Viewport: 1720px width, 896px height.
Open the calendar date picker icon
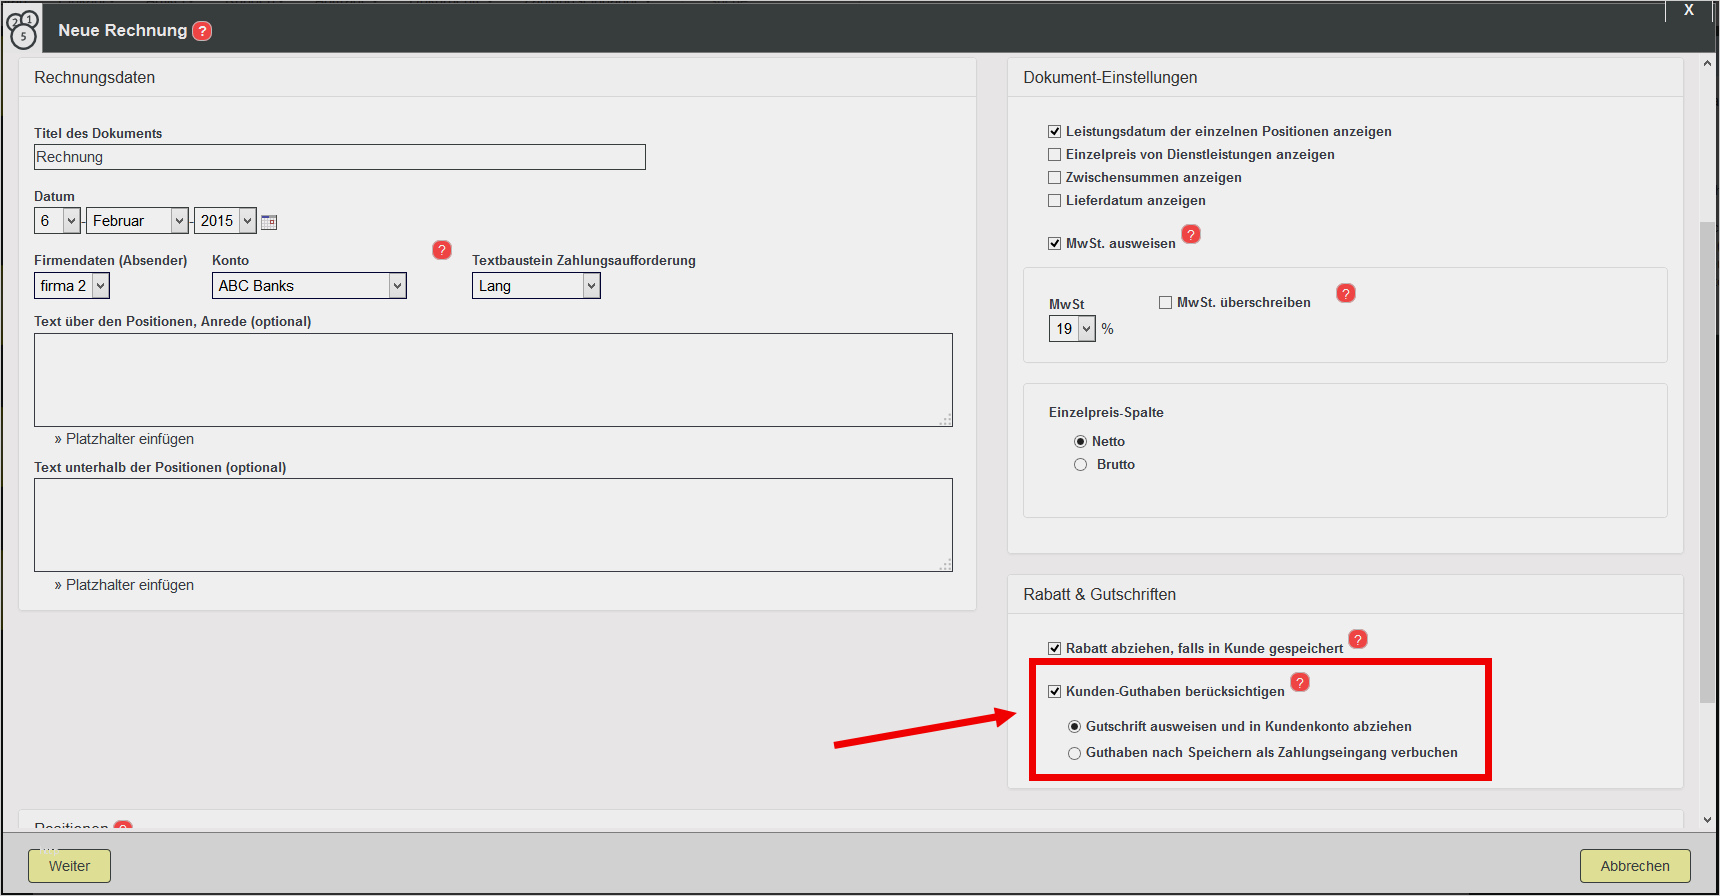point(269,222)
